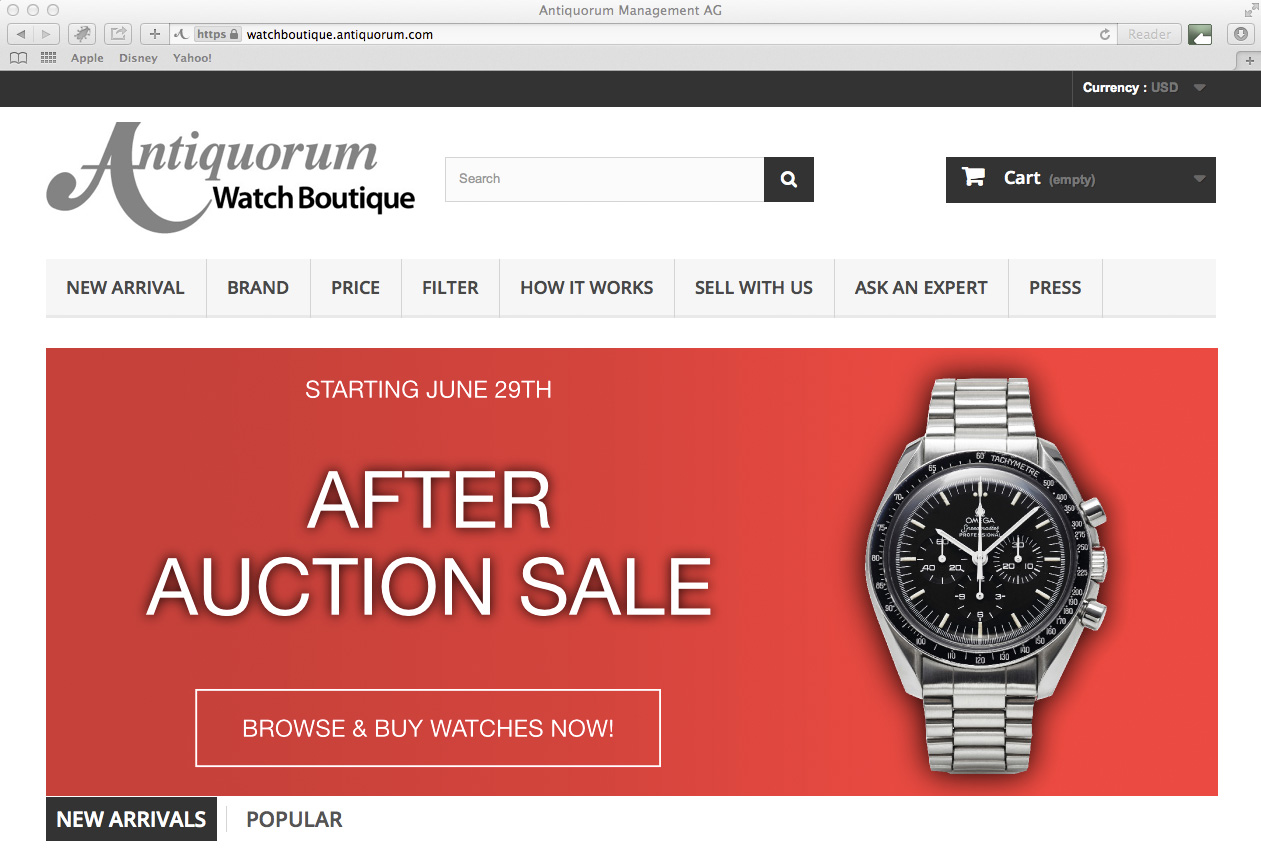Click the Search input field
Image resolution: width=1261 pixels, height=859 pixels.
pos(604,179)
